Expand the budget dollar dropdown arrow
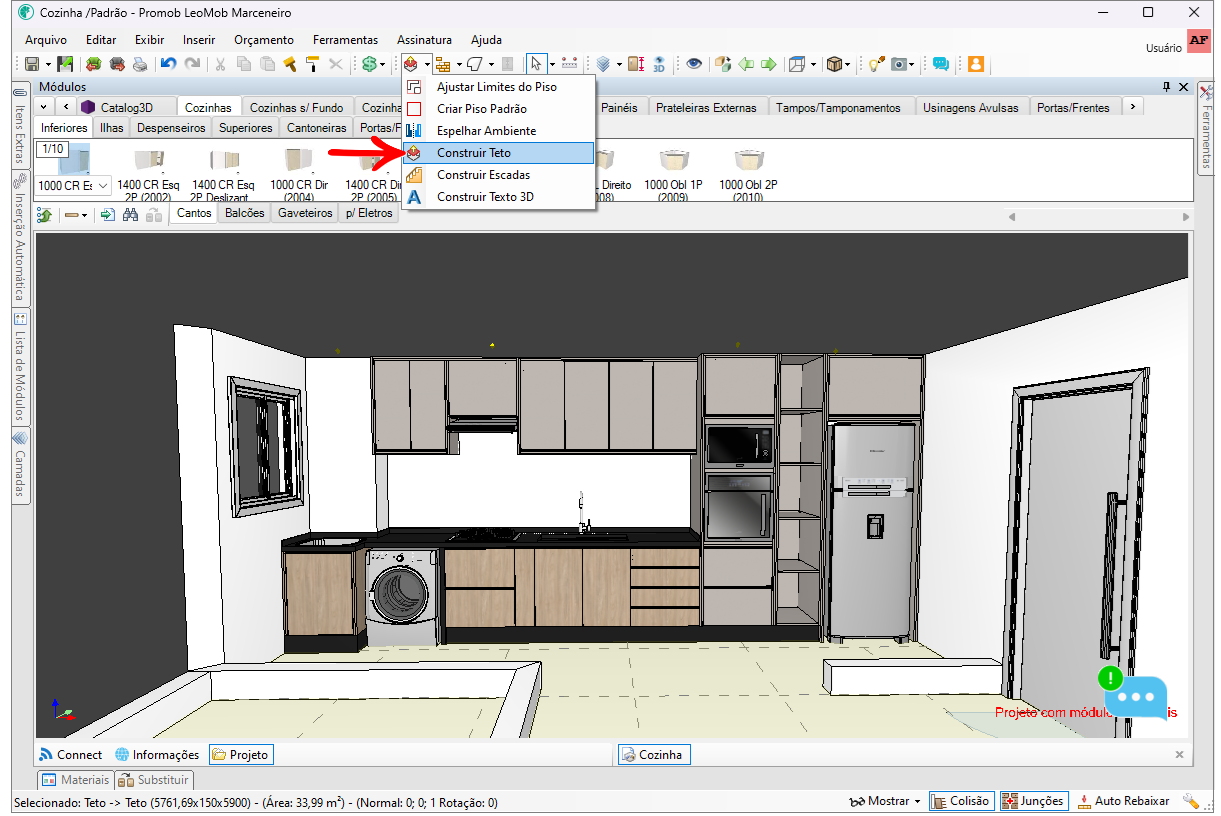Screen dimensions: 1221x816 (383, 64)
